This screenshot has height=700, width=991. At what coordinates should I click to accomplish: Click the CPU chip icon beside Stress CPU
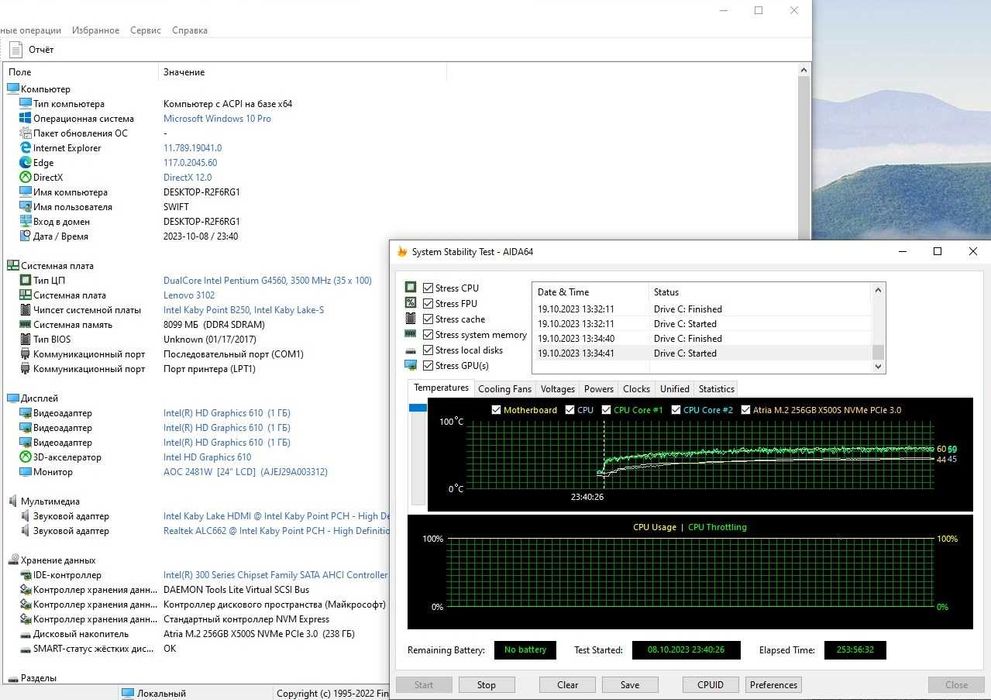coord(411,287)
